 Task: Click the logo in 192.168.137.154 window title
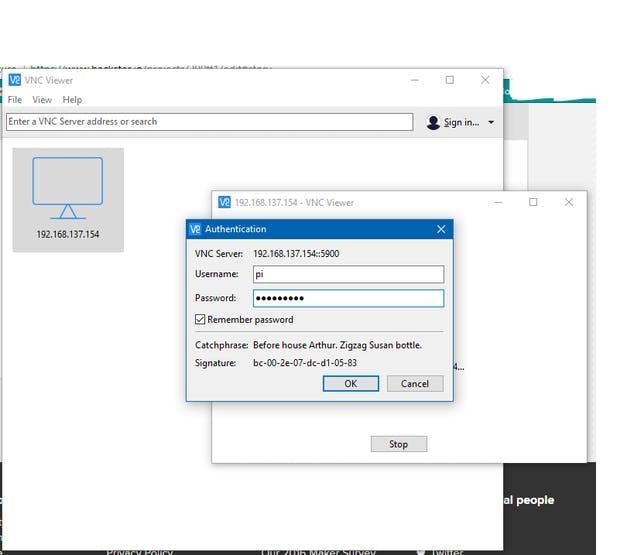click(x=224, y=203)
